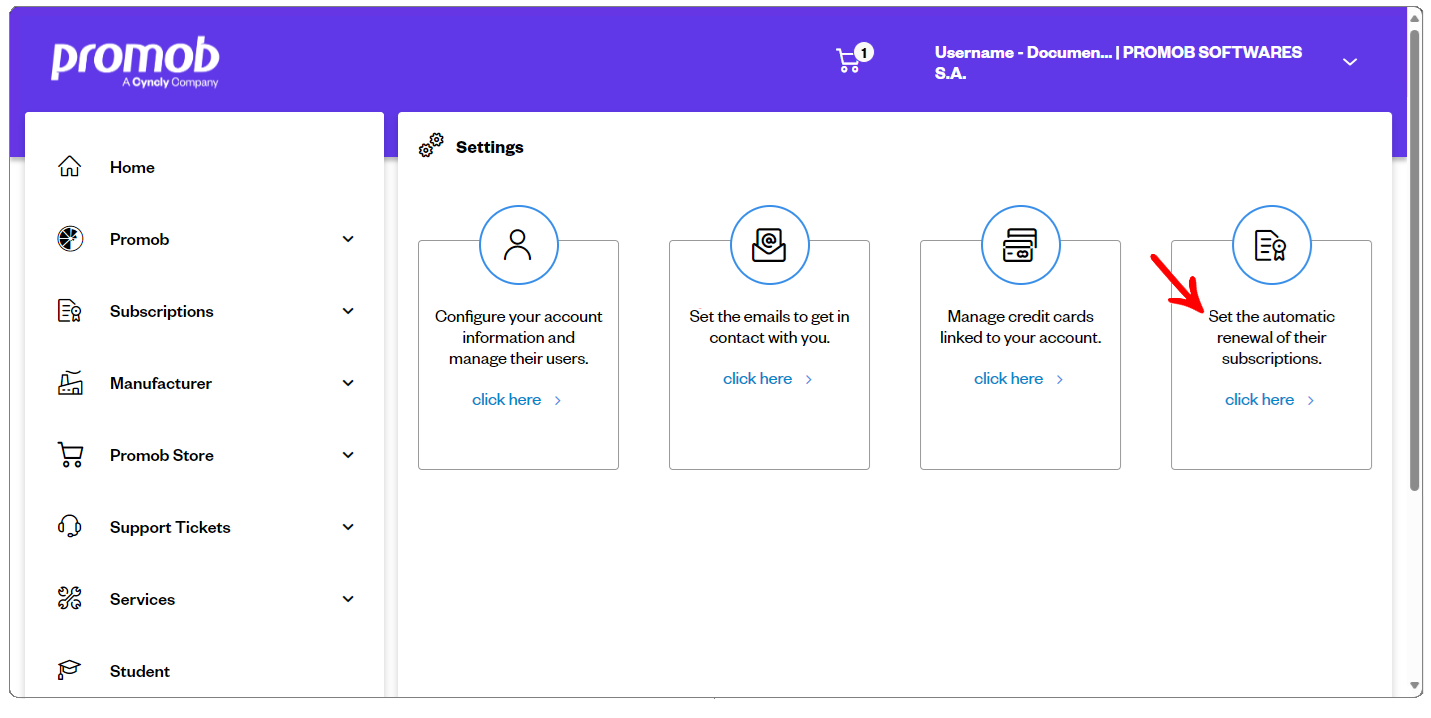Expand the Support Tickets menu chevron
Image resolution: width=1431 pixels, height=718 pixels.
348,527
